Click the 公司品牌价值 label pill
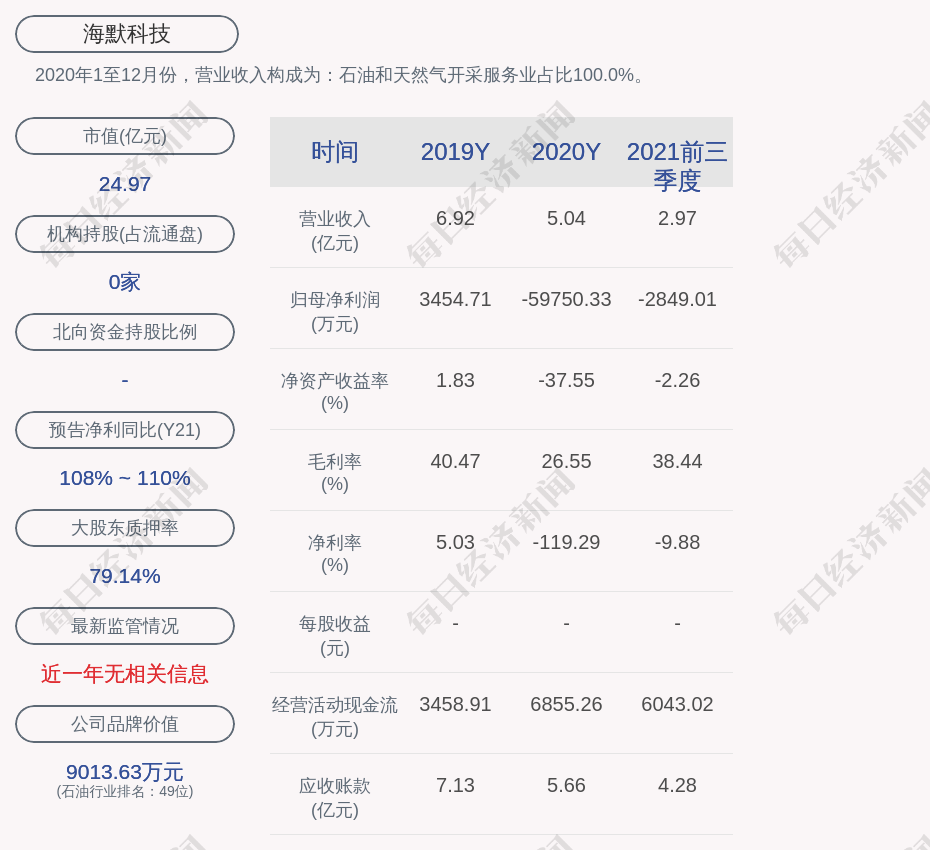The width and height of the screenshot is (930, 850). (125, 724)
